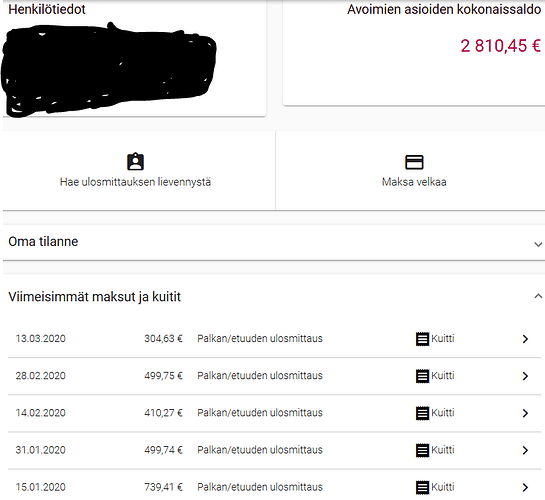545x500 pixels.
Task: Open receipt icon for 28.02.2020 payment
Action: coord(422,376)
